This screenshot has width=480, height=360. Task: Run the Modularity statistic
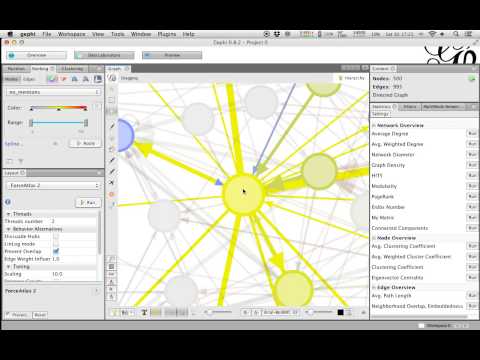[472, 186]
